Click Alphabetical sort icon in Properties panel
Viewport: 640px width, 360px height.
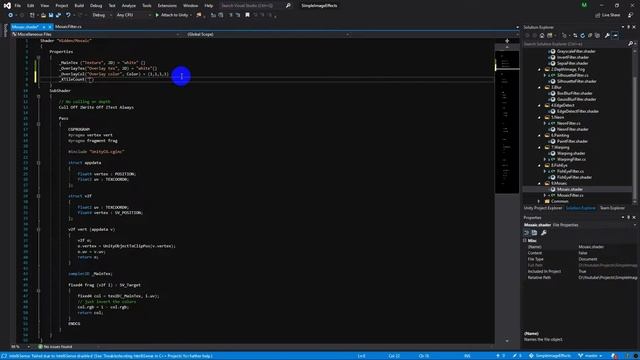(534, 233)
